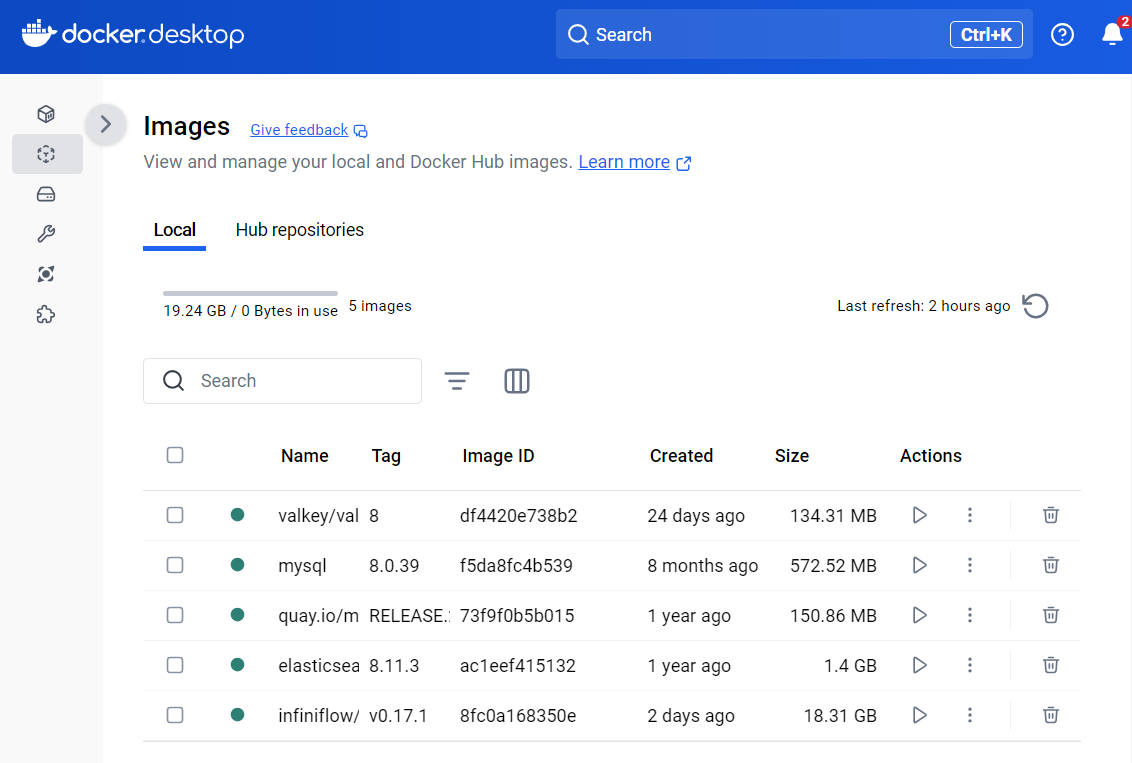Open more actions menu for mysql
Image resolution: width=1132 pixels, height=763 pixels.
point(970,565)
